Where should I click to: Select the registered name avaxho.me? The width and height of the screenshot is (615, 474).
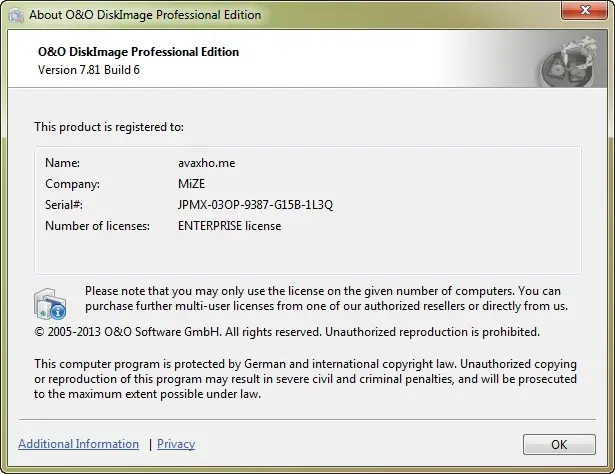coord(207,163)
